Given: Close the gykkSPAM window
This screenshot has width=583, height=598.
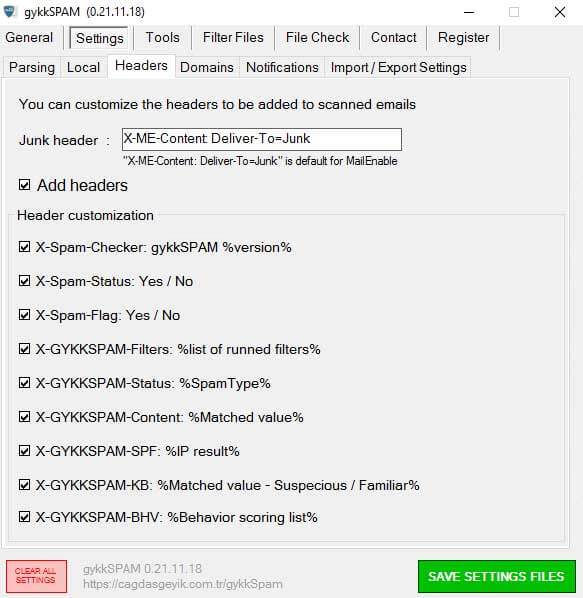Looking at the screenshot, I should click(x=560, y=12).
